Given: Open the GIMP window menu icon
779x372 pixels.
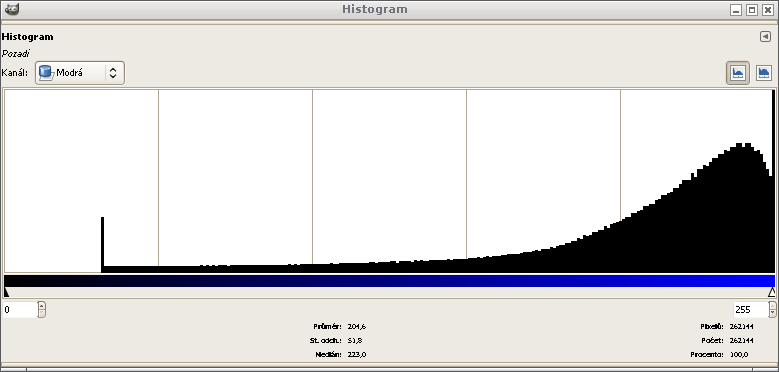Looking at the screenshot, I should [11, 9].
